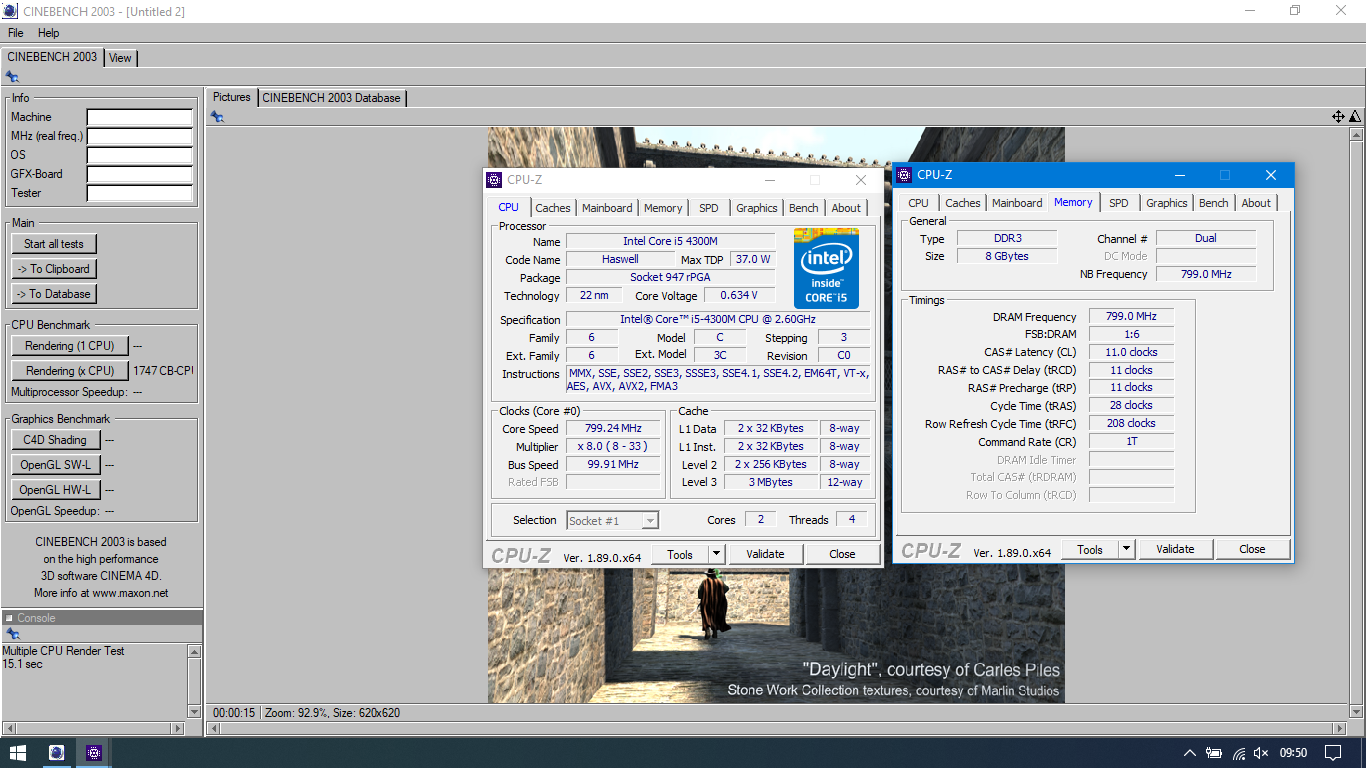Click the move arrows icon at the picture panel's top right
The width and height of the screenshot is (1366, 768).
click(1338, 117)
